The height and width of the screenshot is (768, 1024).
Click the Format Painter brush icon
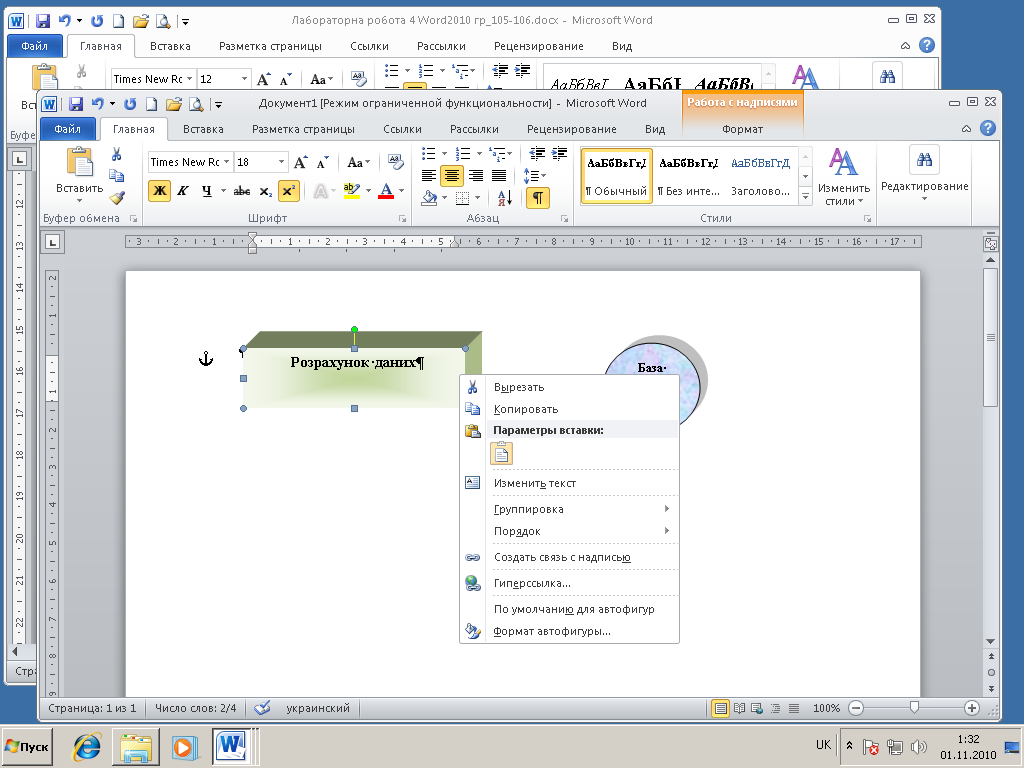117,198
